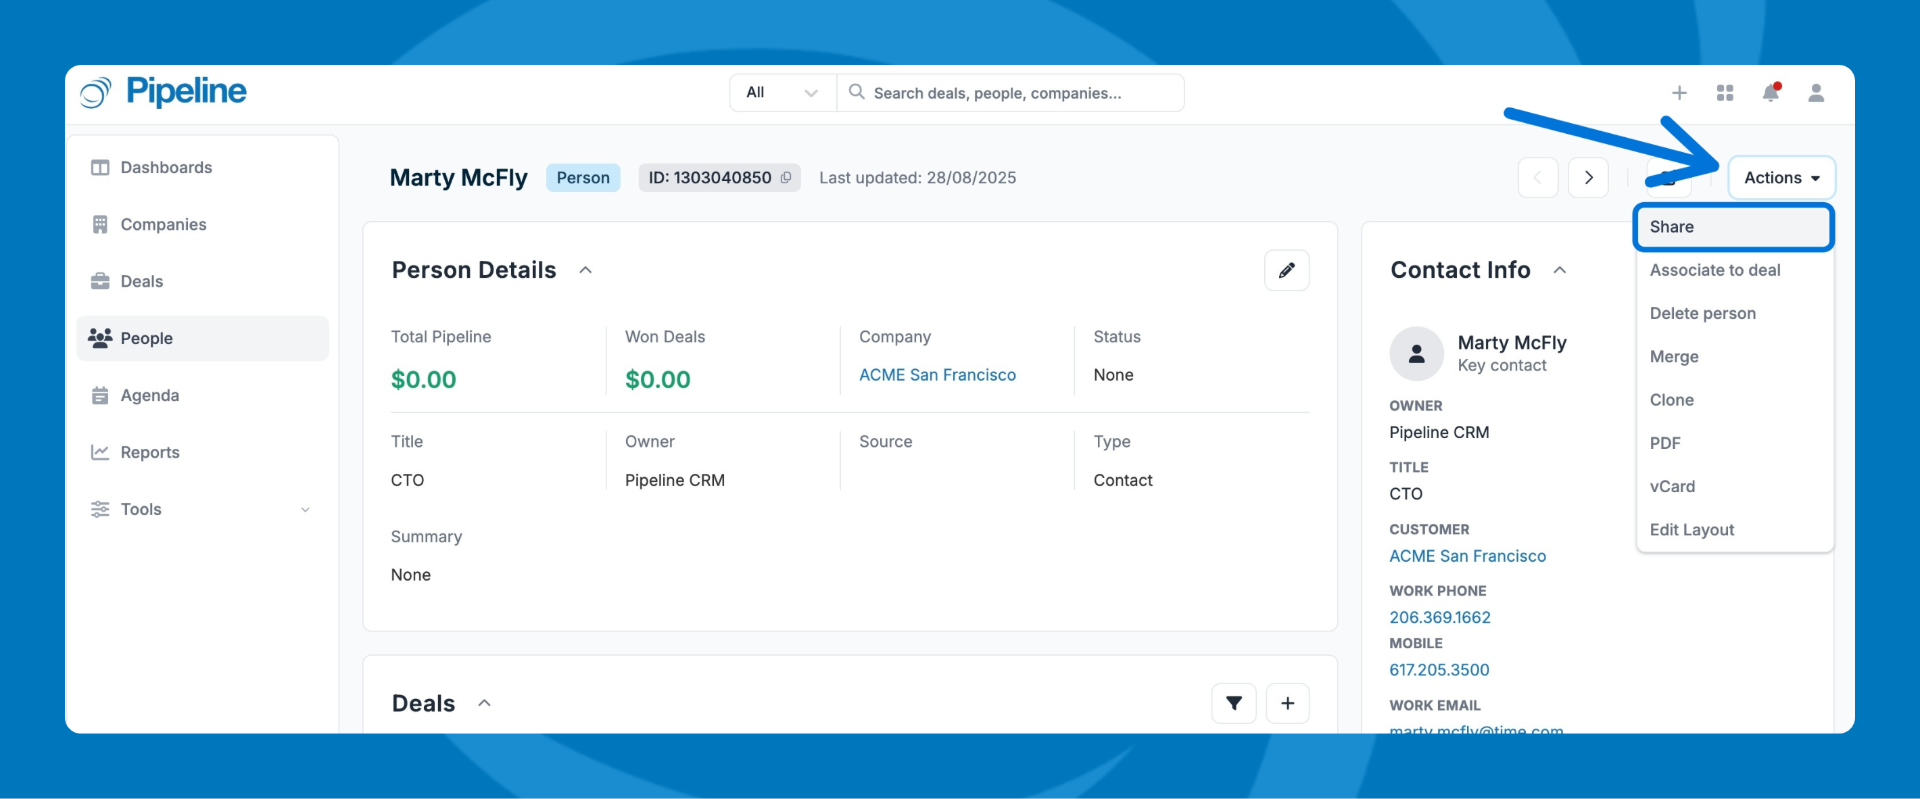Screen dimensions: 1920x799
Task: Choose Associate to deal
Action: pos(1734,270)
